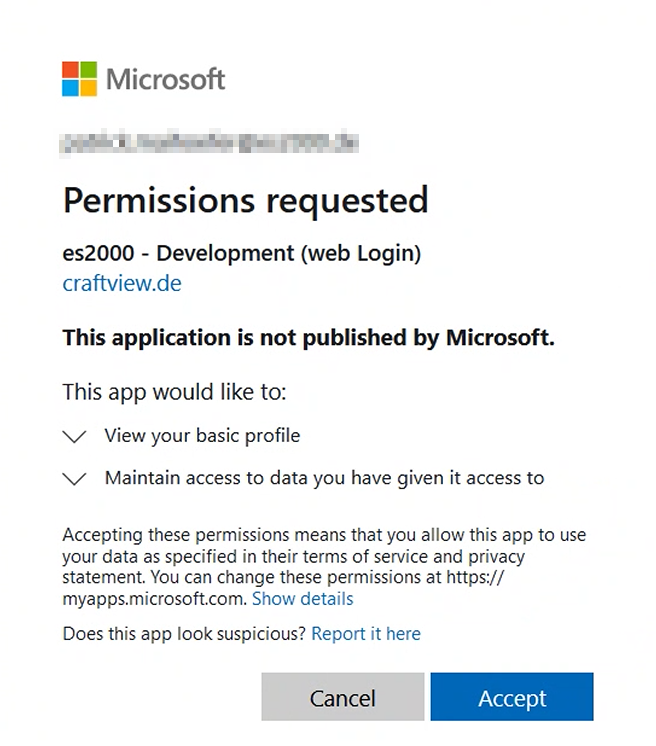Click the Accepting these permissions paragraph

coord(324,567)
